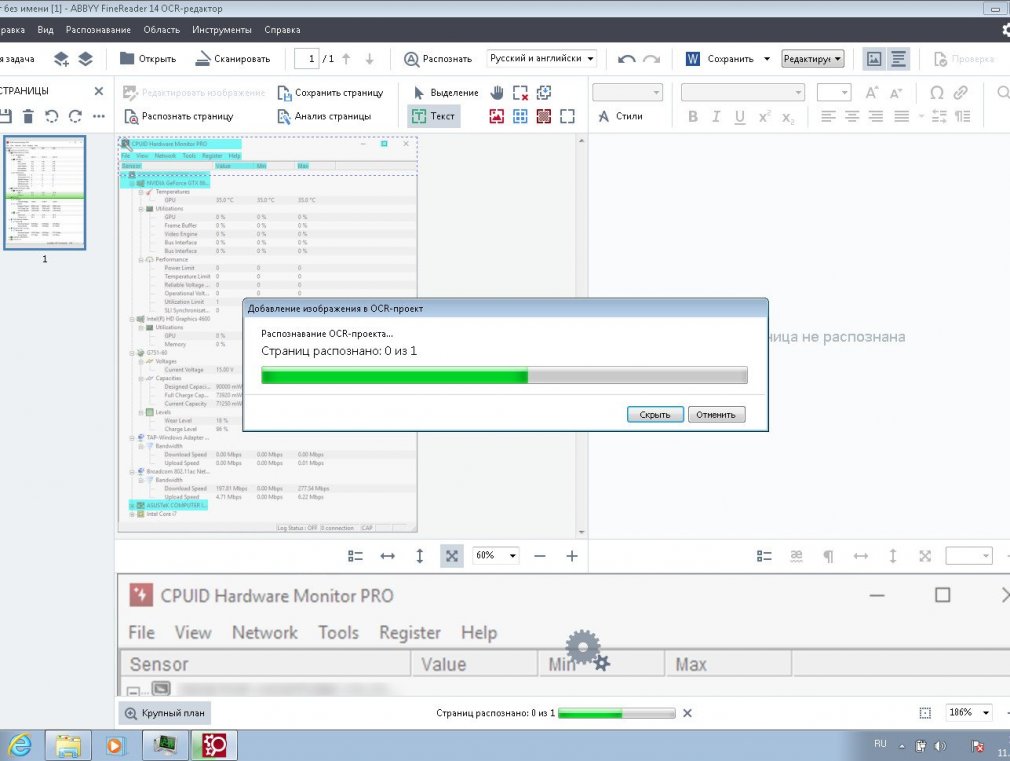Insert hyperlink using chain icon
1010x761 pixels.
(x=960, y=93)
